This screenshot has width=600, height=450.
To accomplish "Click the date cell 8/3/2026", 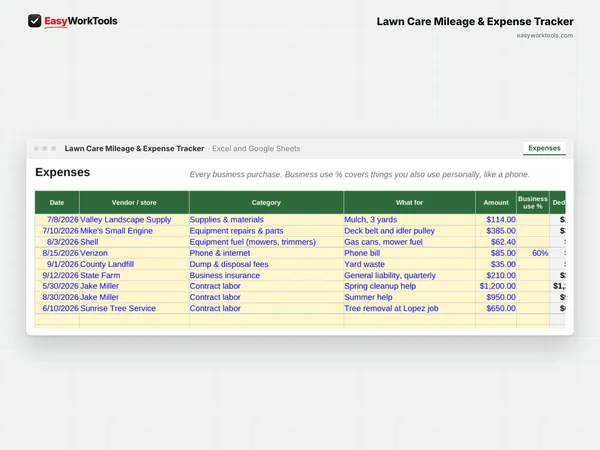I will pyautogui.click(x=57, y=242).
